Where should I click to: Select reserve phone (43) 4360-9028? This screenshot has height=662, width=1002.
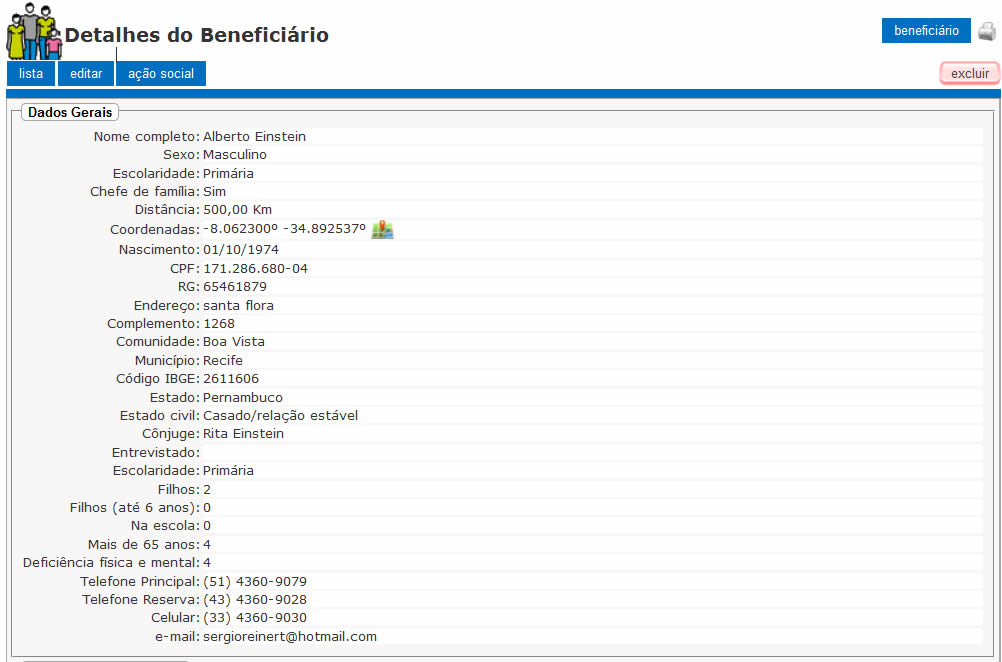point(255,599)
